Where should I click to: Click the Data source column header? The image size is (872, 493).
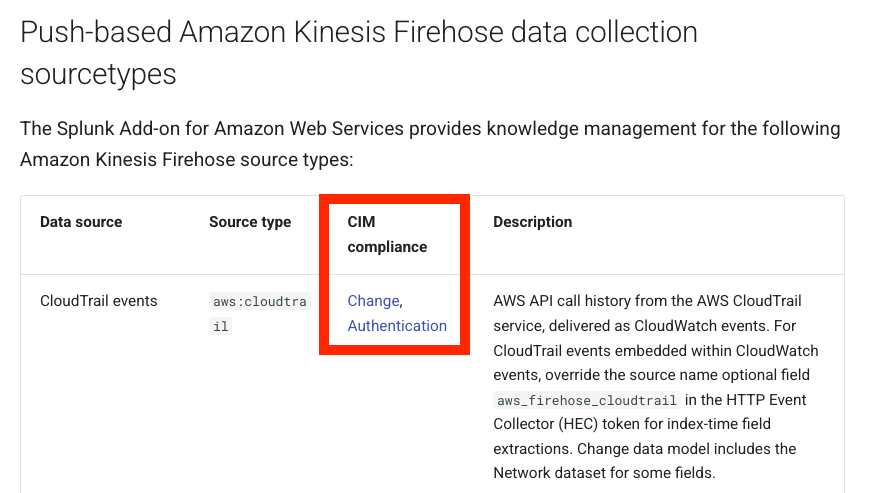coord(81,222)
